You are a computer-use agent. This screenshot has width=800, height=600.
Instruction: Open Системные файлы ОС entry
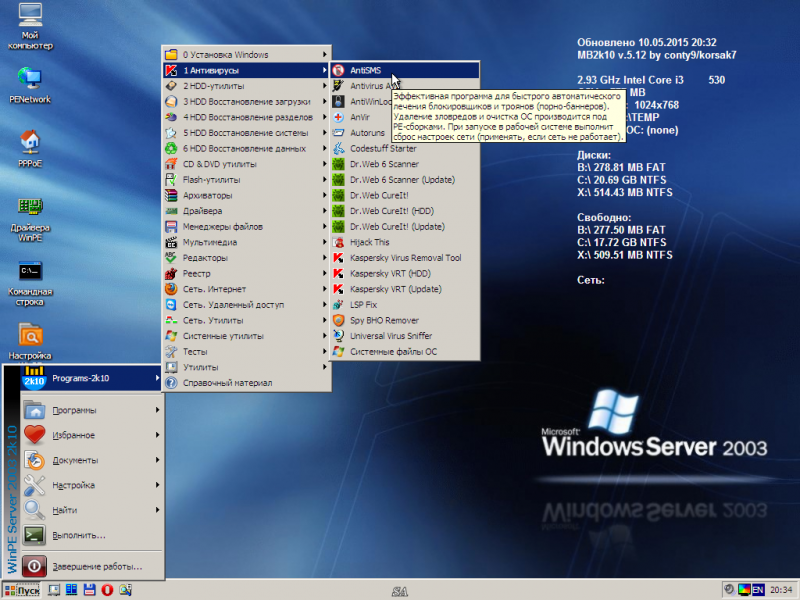pyautogui.click(x=405, y=352)
